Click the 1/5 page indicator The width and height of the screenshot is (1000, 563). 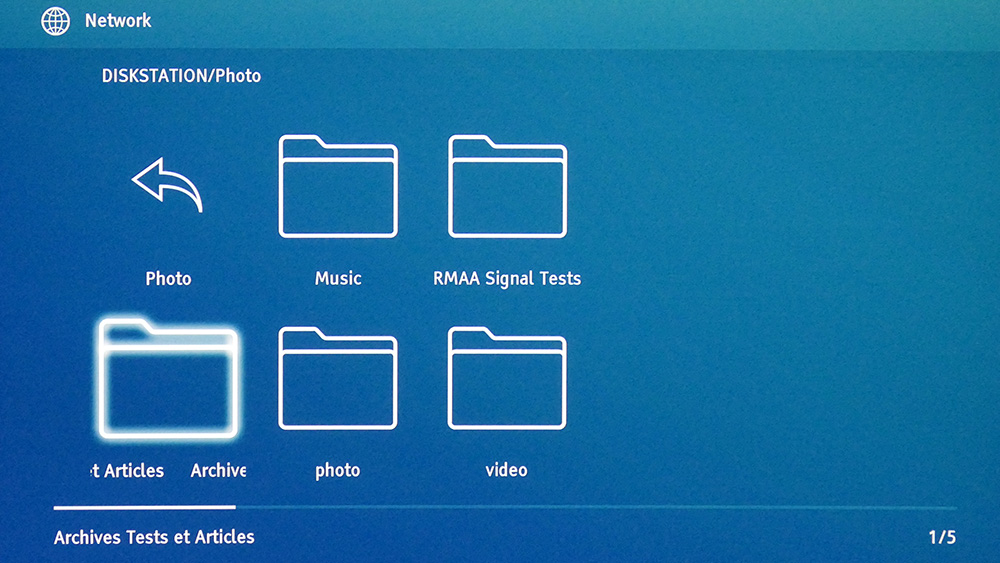tap(942, 537)
